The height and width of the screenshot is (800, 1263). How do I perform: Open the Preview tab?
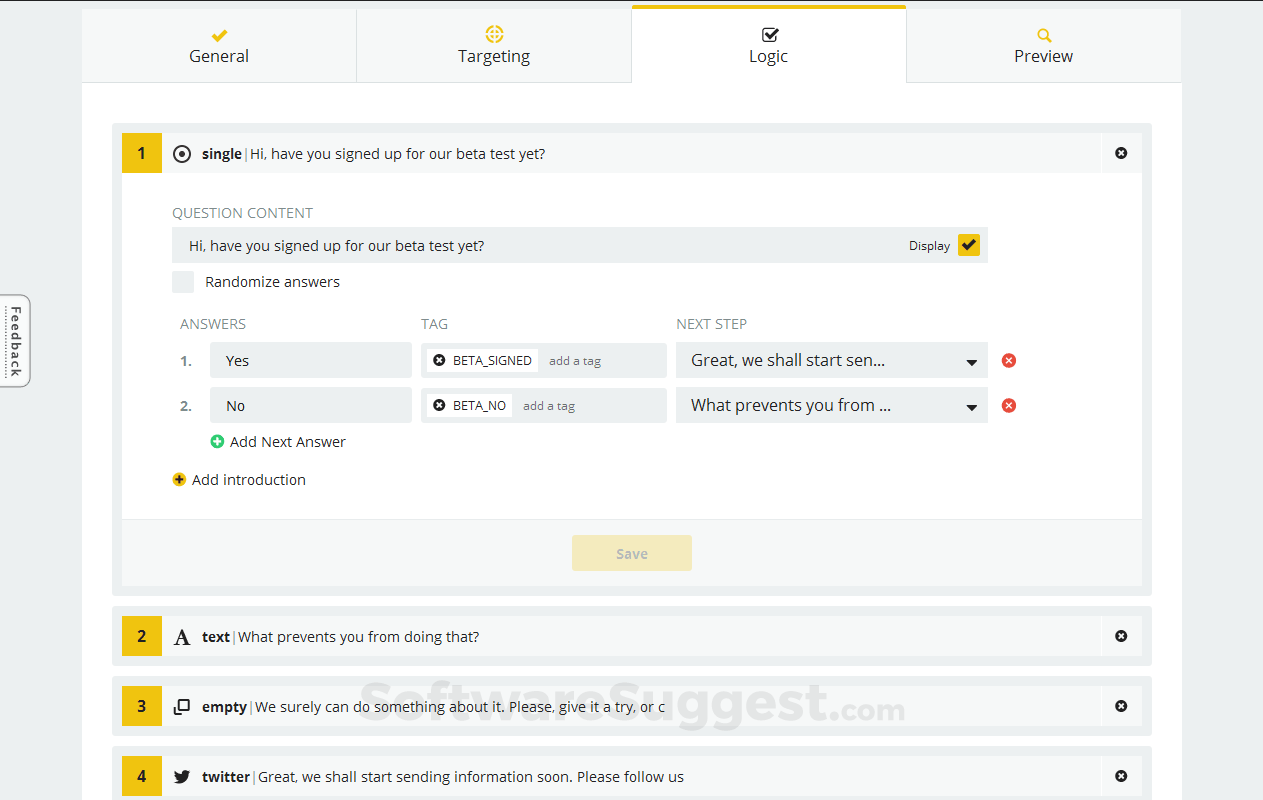coord(1043,46)
